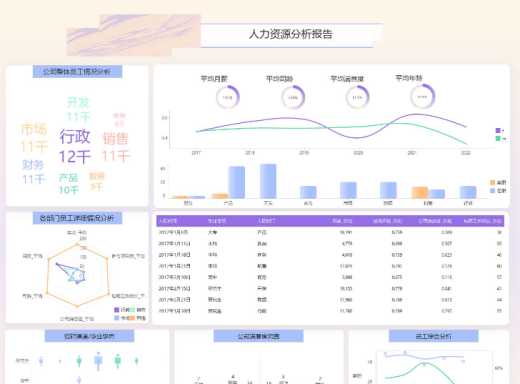The image size is (520, 384).
Task: Click the 平均司龄 circular gauge
Action: coord(293,97)
